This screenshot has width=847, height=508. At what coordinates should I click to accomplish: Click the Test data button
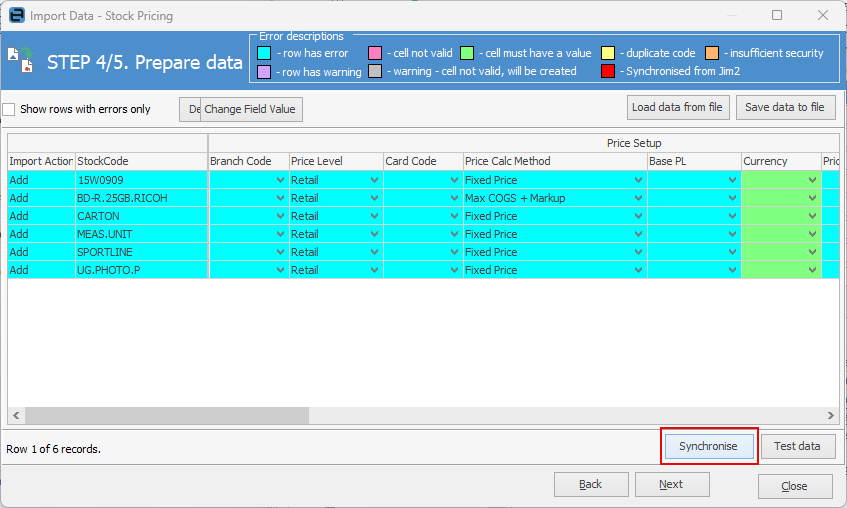coord(797,446)
